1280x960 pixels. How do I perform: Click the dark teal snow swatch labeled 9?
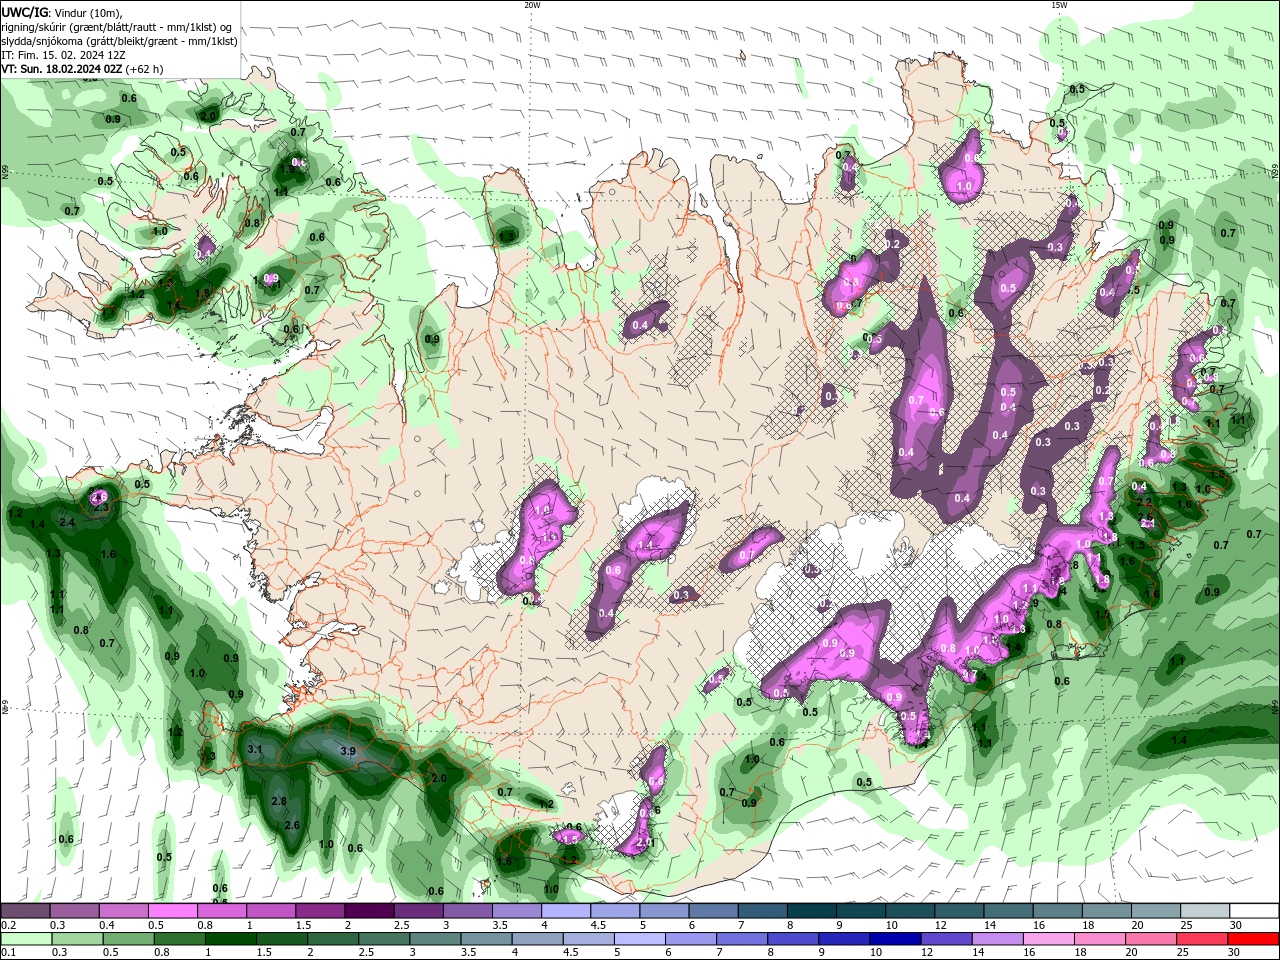coord(860,911)
